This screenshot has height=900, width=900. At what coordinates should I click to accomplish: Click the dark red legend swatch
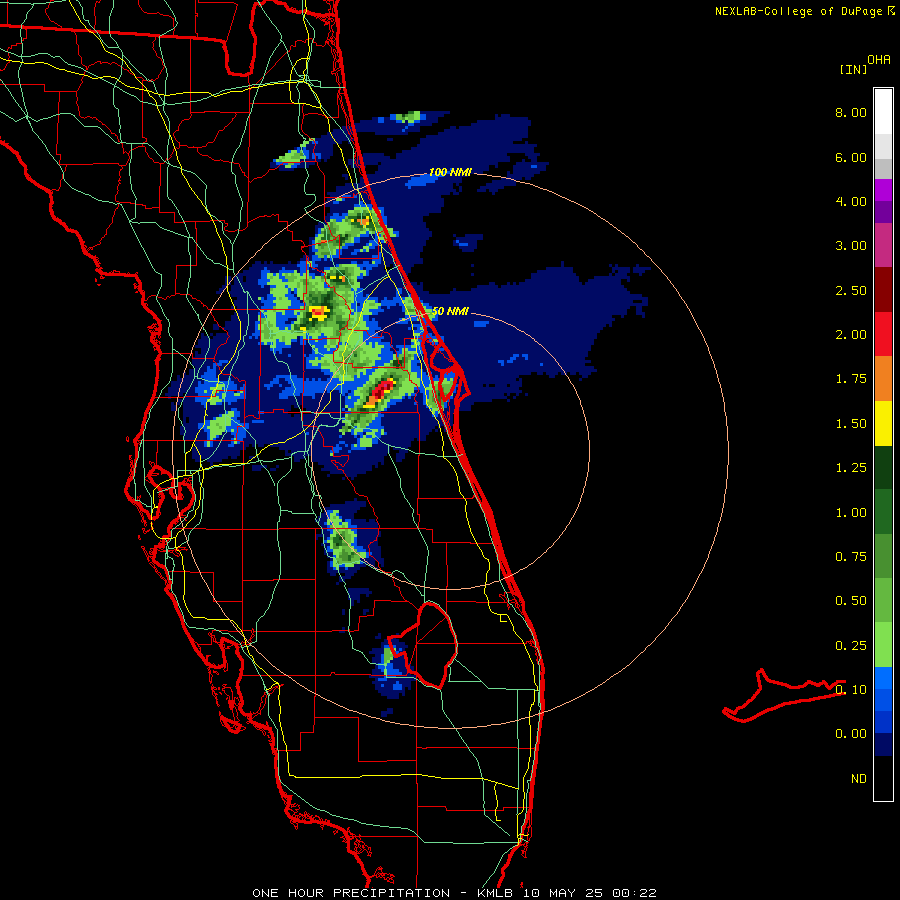coord(883,290)
